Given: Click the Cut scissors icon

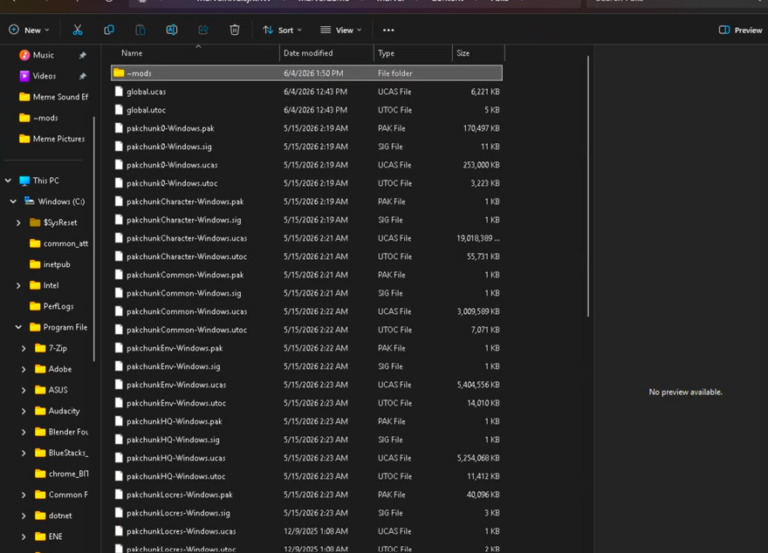Looking at the screenshot, I should [x=77, y=30].
